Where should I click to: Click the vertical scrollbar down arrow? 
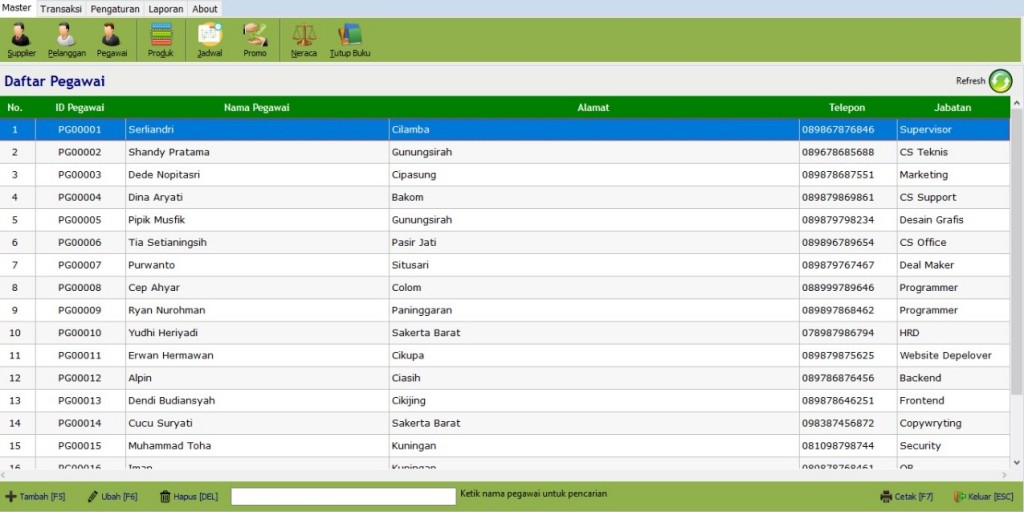[1016, 463]
